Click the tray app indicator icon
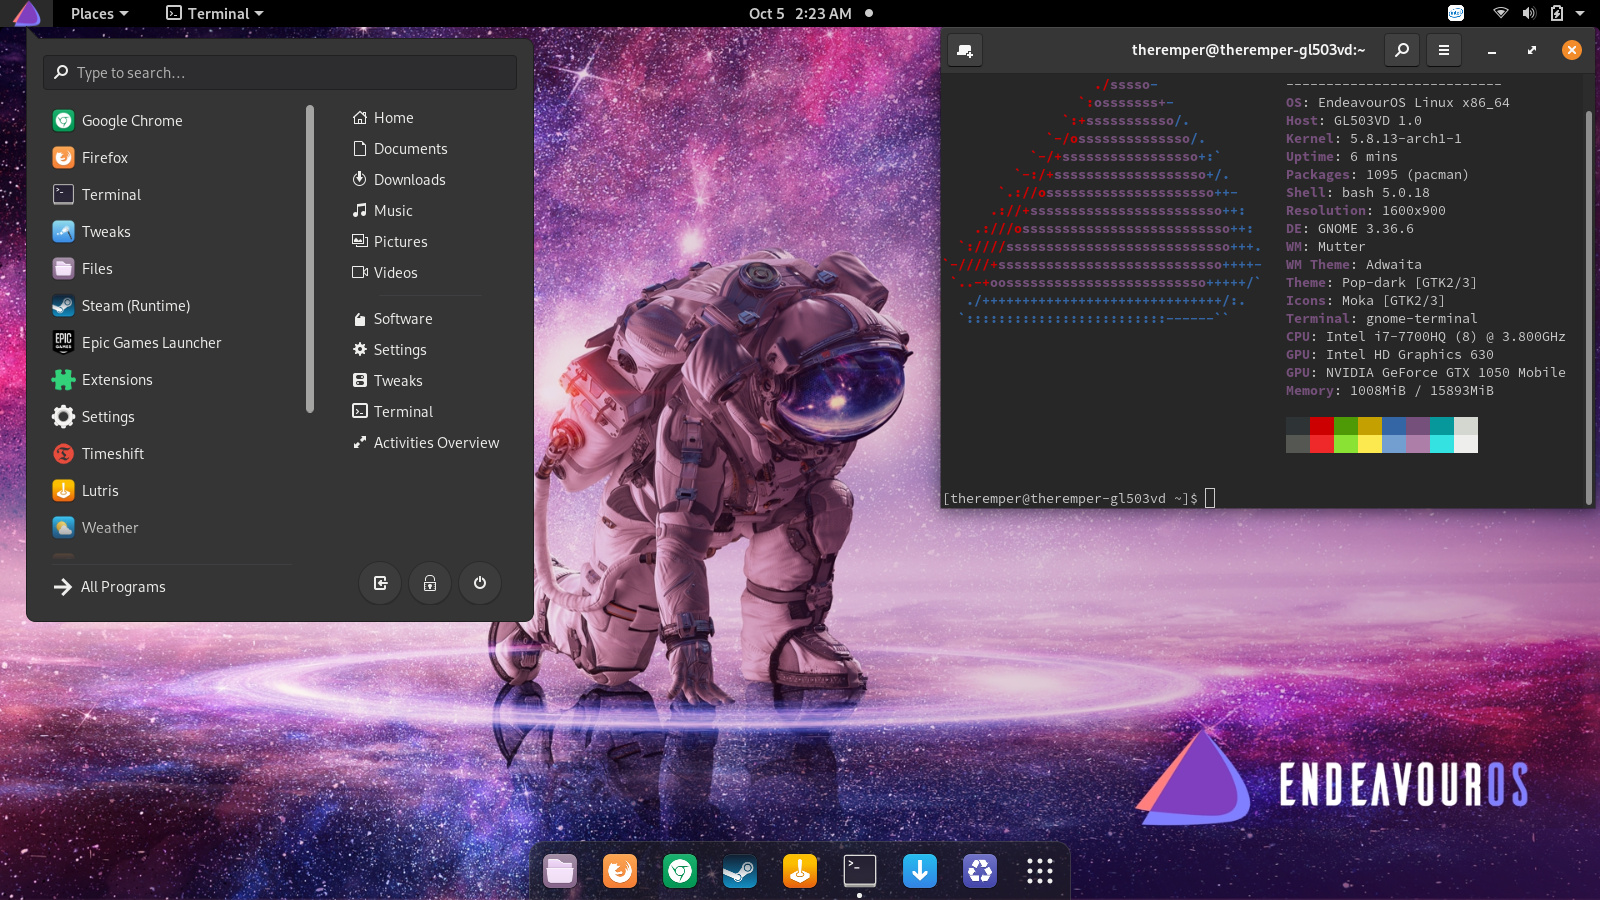Viewport: 1600px width, 900px height. click(1456, 13)
